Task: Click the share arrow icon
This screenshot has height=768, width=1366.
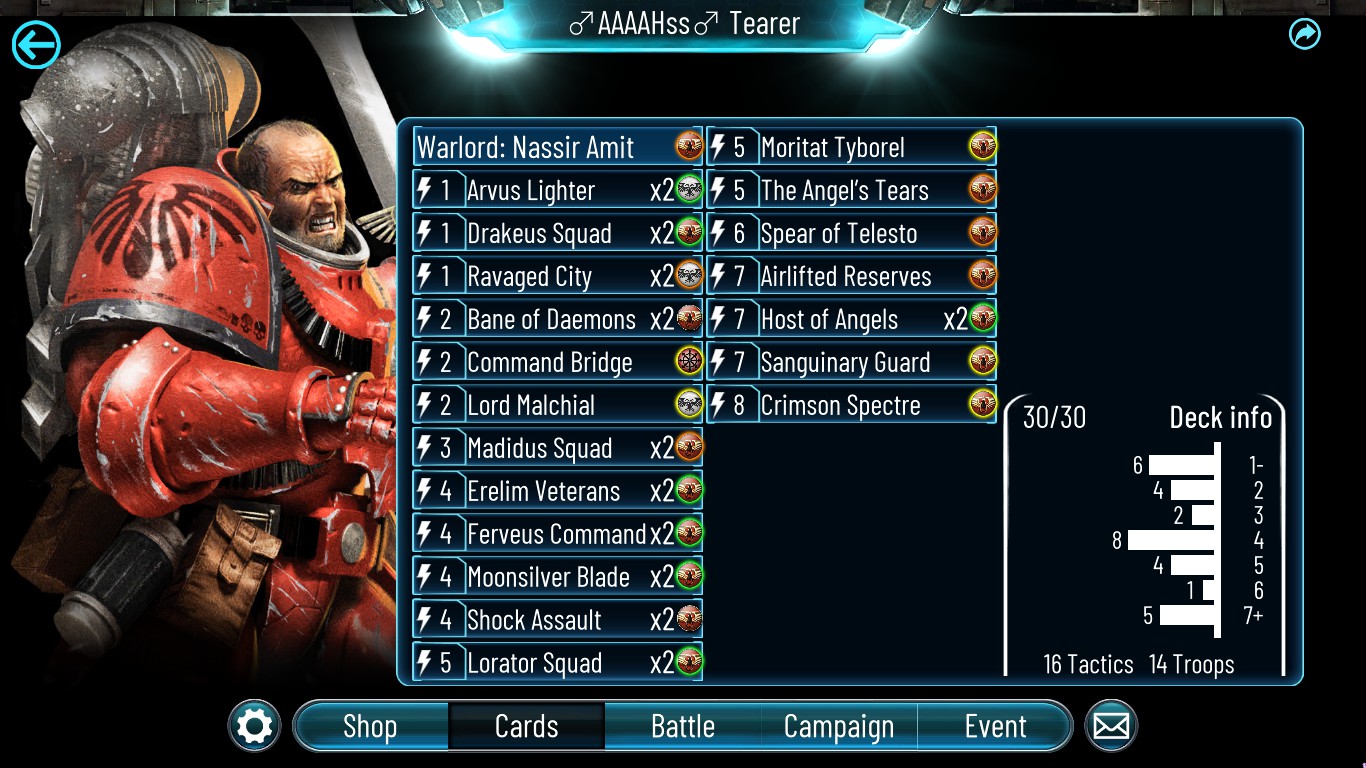Action: (x=1305, y=35)
